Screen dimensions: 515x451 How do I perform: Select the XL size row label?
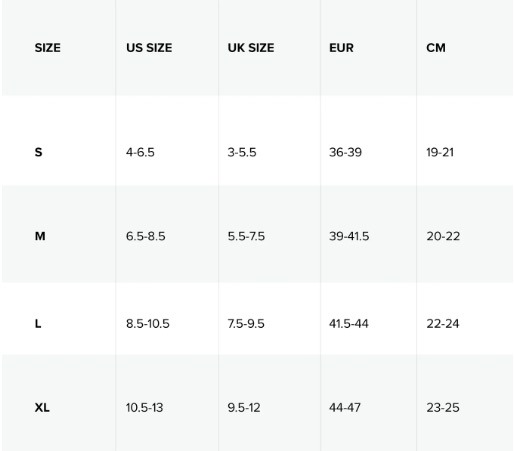(42, 408)
